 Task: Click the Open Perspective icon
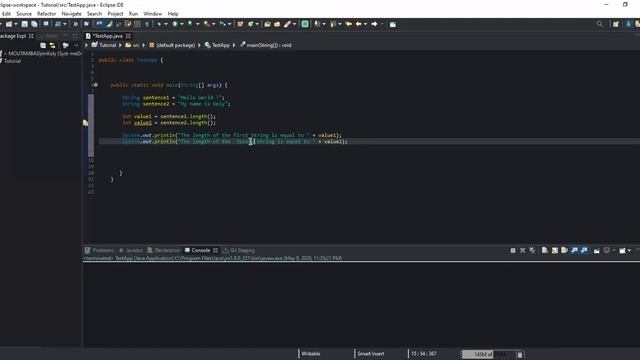(x=616, y=24)
